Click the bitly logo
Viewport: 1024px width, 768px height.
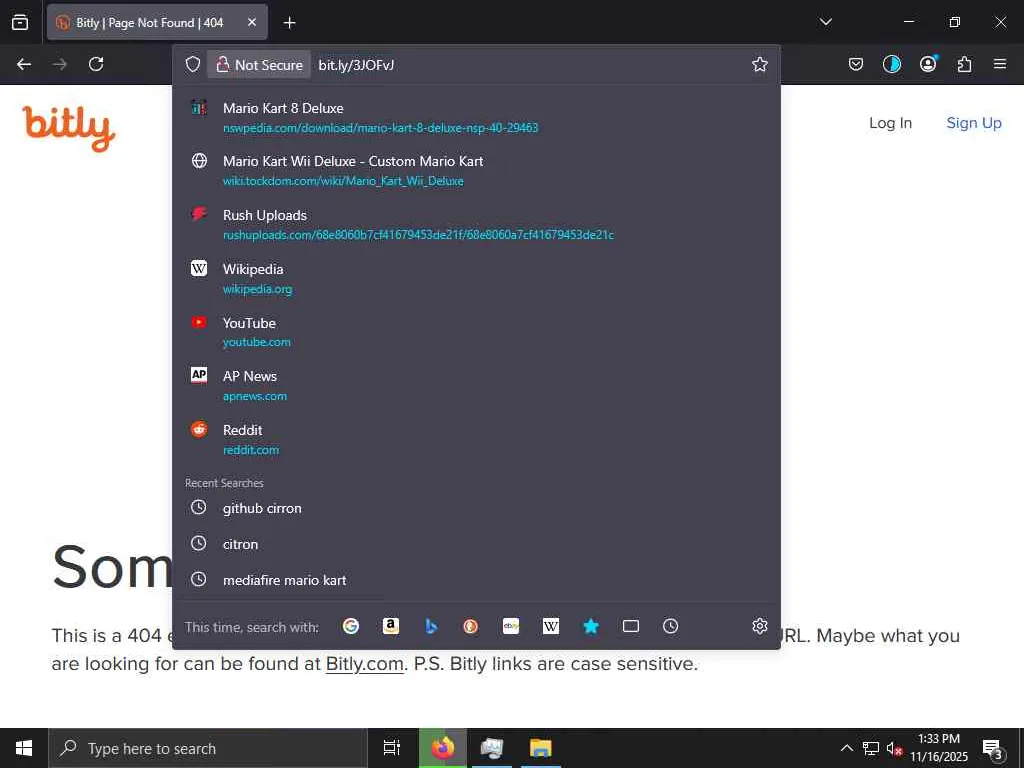pos(69,128)
